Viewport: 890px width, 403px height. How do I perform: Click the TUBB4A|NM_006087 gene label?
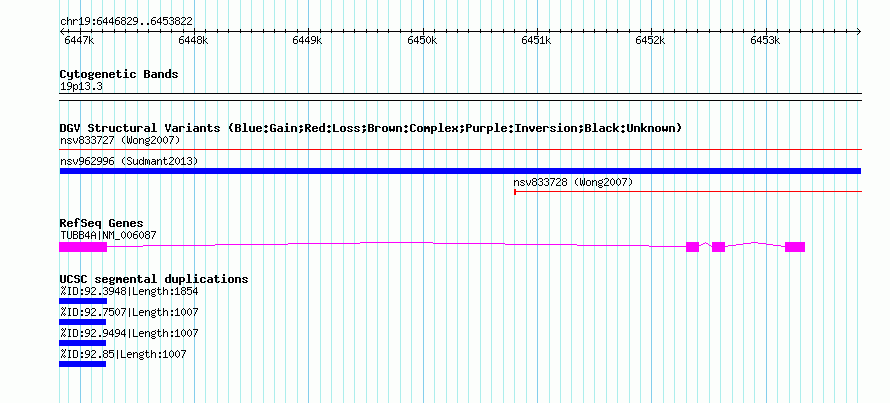point(108,235)
